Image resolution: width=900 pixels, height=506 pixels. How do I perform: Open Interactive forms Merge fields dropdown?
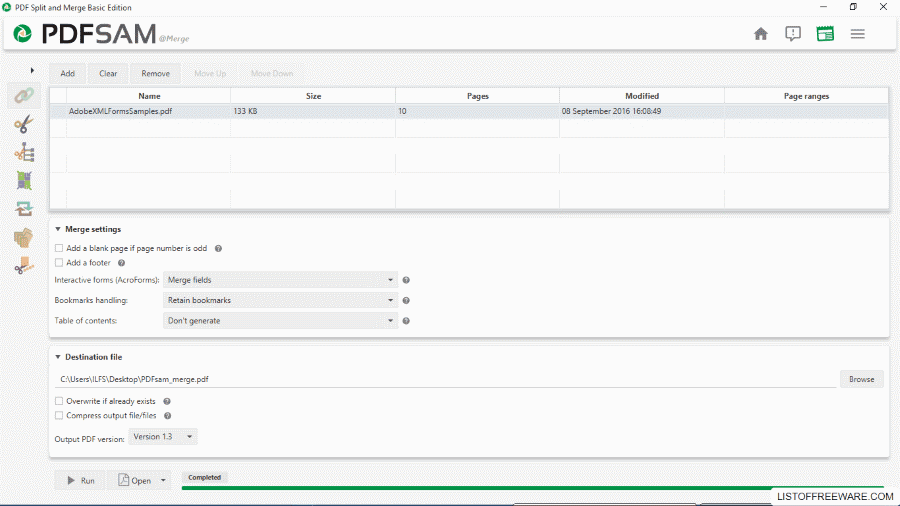coord(280,280)
